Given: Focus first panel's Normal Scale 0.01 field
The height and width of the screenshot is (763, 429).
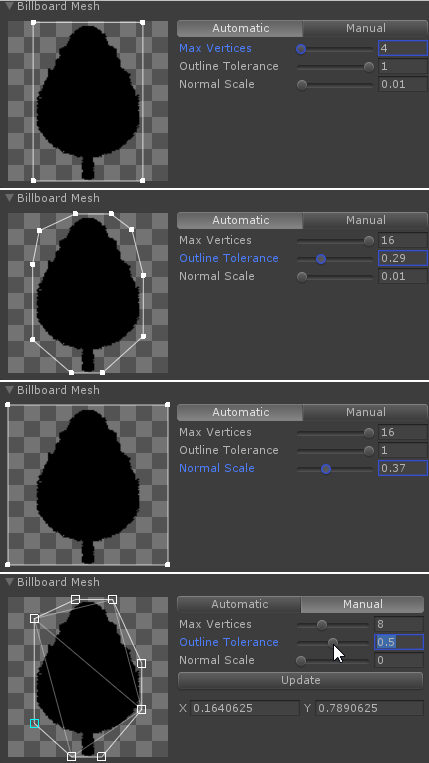Looking at the screenshot, I should (403, 84).
